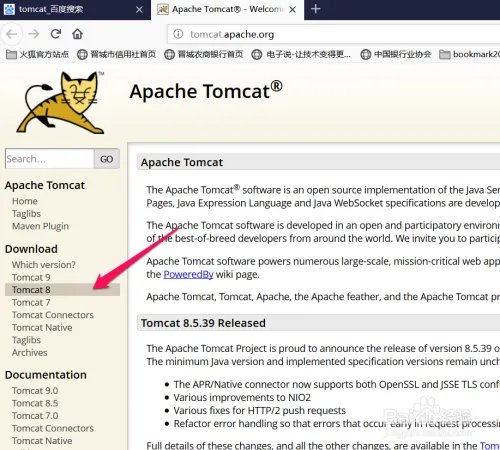Image resolution: width=500 pixels, height=450 pixels.
Task: Click the Apache Tomcat section heading in content
Action: 182,162
